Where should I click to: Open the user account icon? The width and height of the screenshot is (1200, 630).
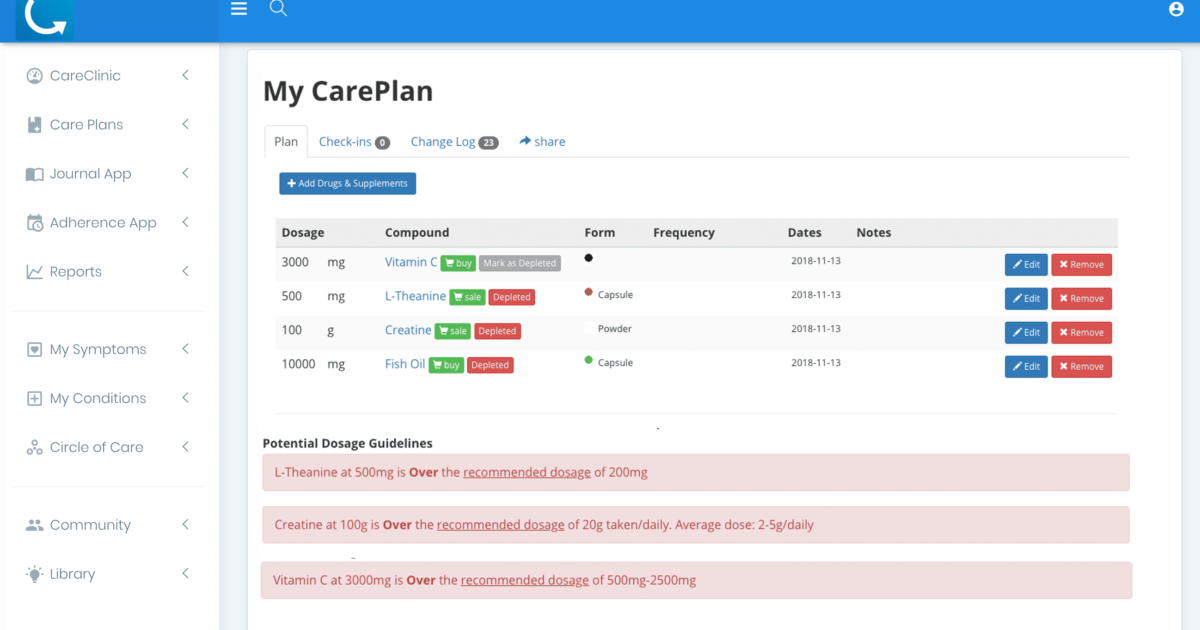(1176, 9)
